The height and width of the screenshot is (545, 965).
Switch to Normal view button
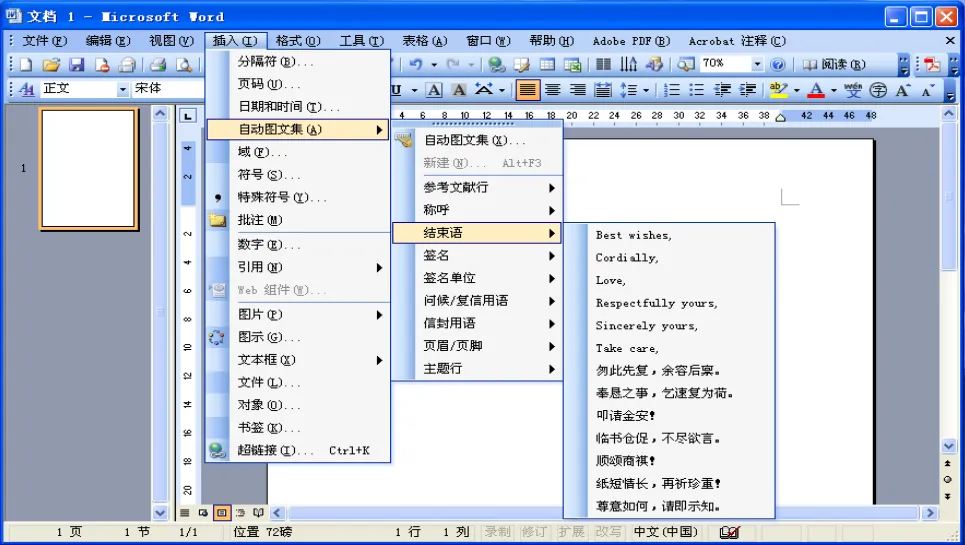(185, 512)
